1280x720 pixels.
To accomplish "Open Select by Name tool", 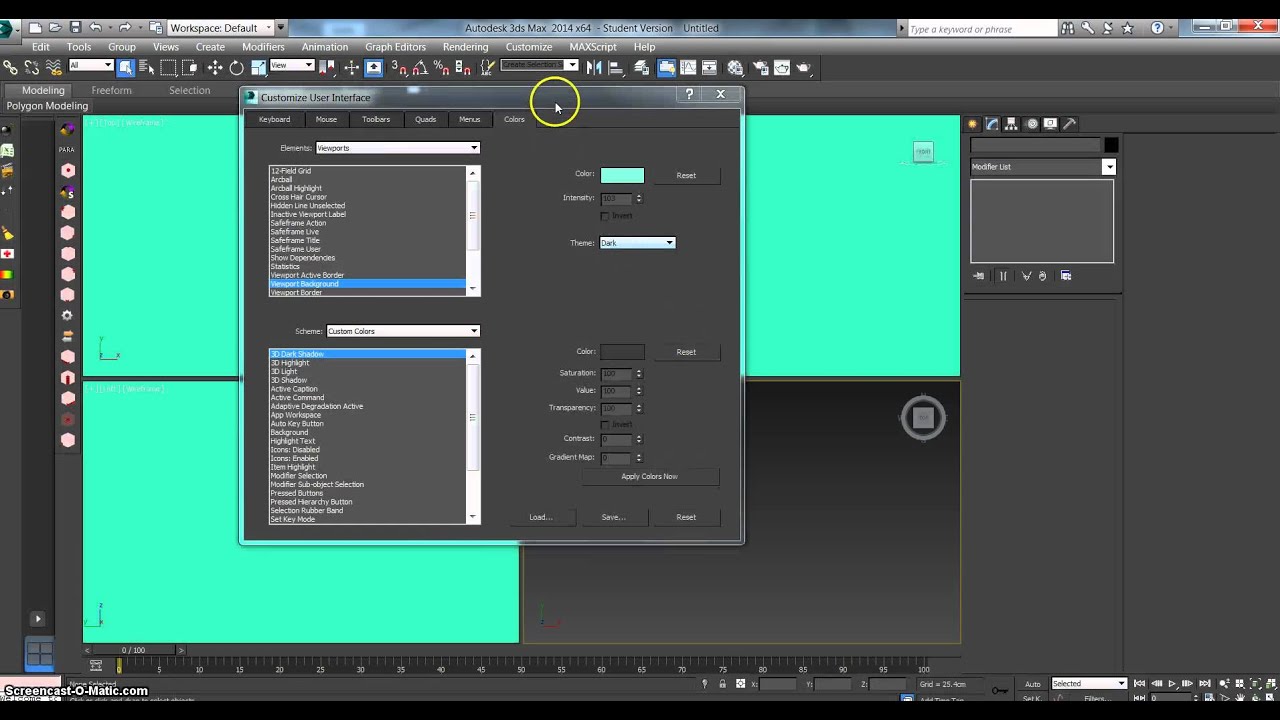I will coord(147,67).
